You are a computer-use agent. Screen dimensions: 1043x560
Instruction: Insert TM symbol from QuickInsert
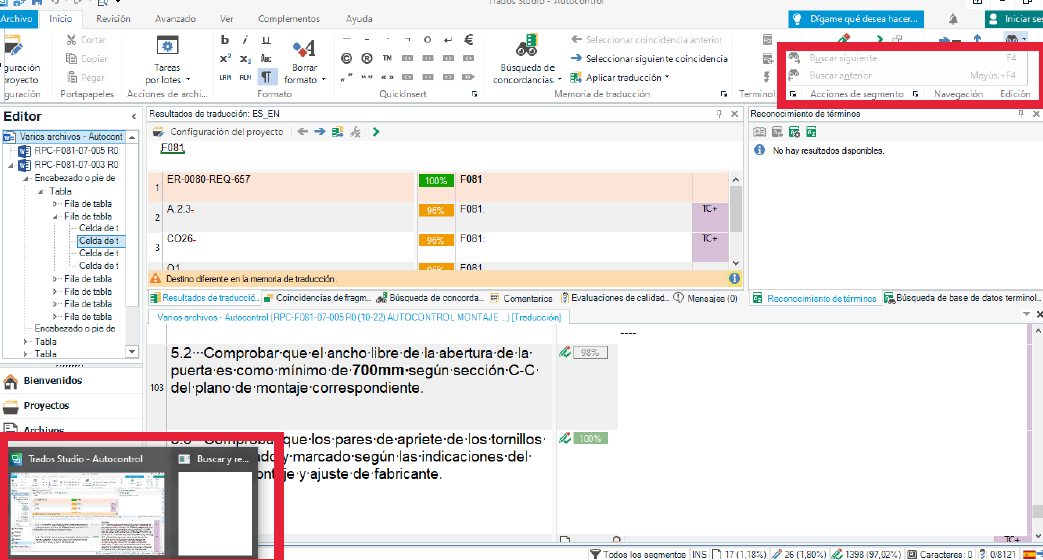pos(387,59)
